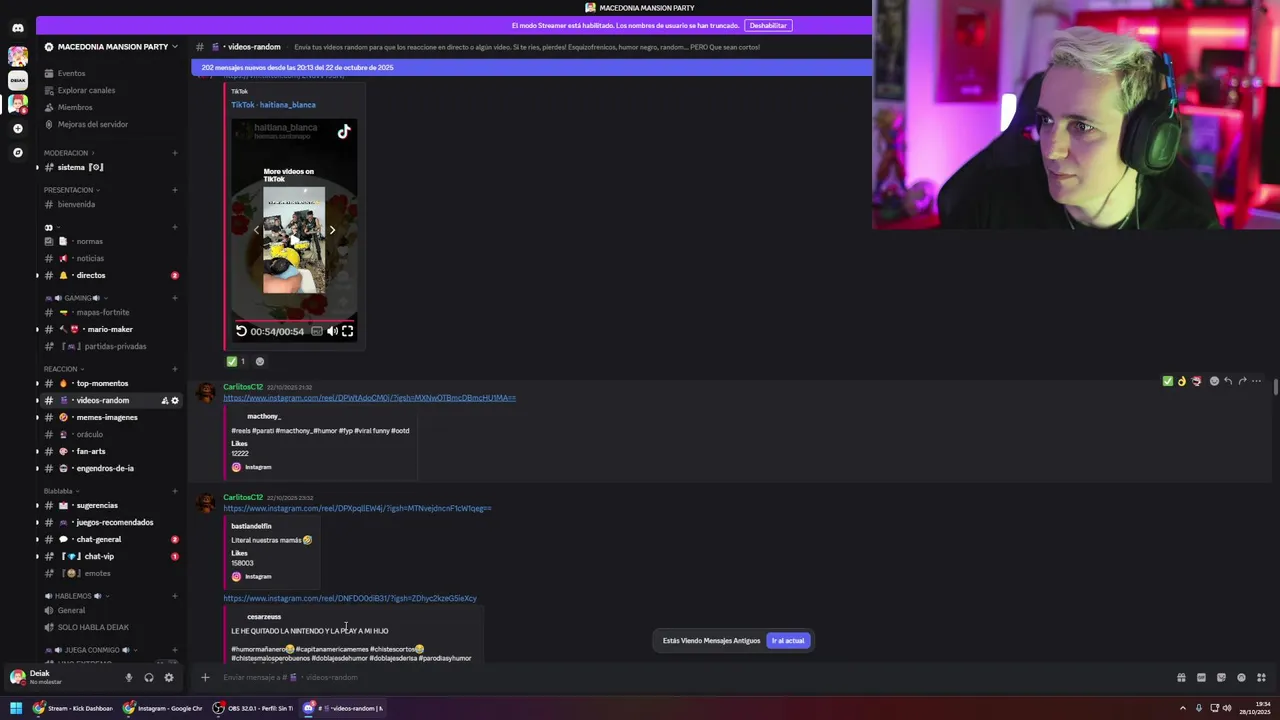Collapse the Blablabla category

(x=61, y=491)
